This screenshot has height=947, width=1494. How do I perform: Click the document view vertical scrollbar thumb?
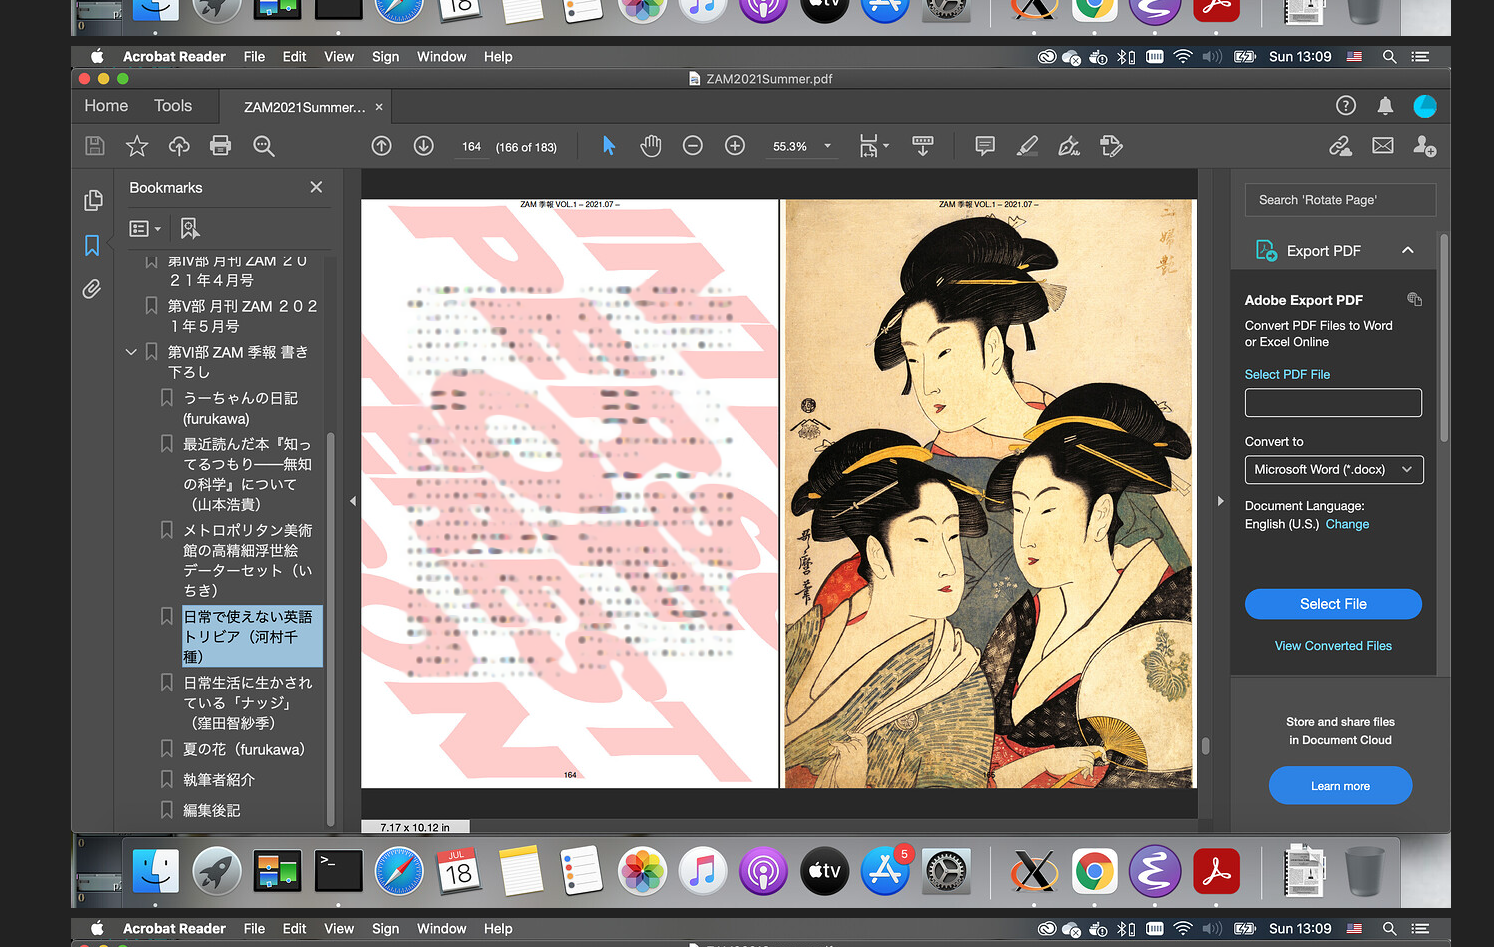pyautogui.click(x=1205, y=746)
